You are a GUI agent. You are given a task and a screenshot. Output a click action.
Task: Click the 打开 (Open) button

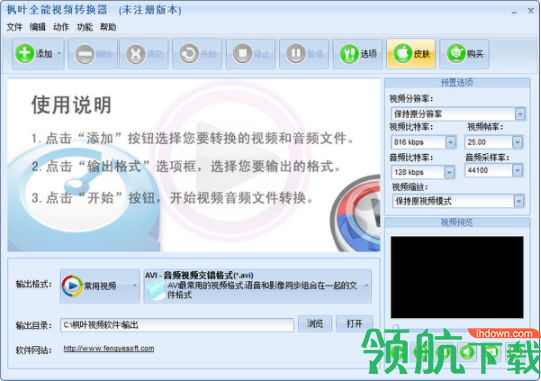354,324
